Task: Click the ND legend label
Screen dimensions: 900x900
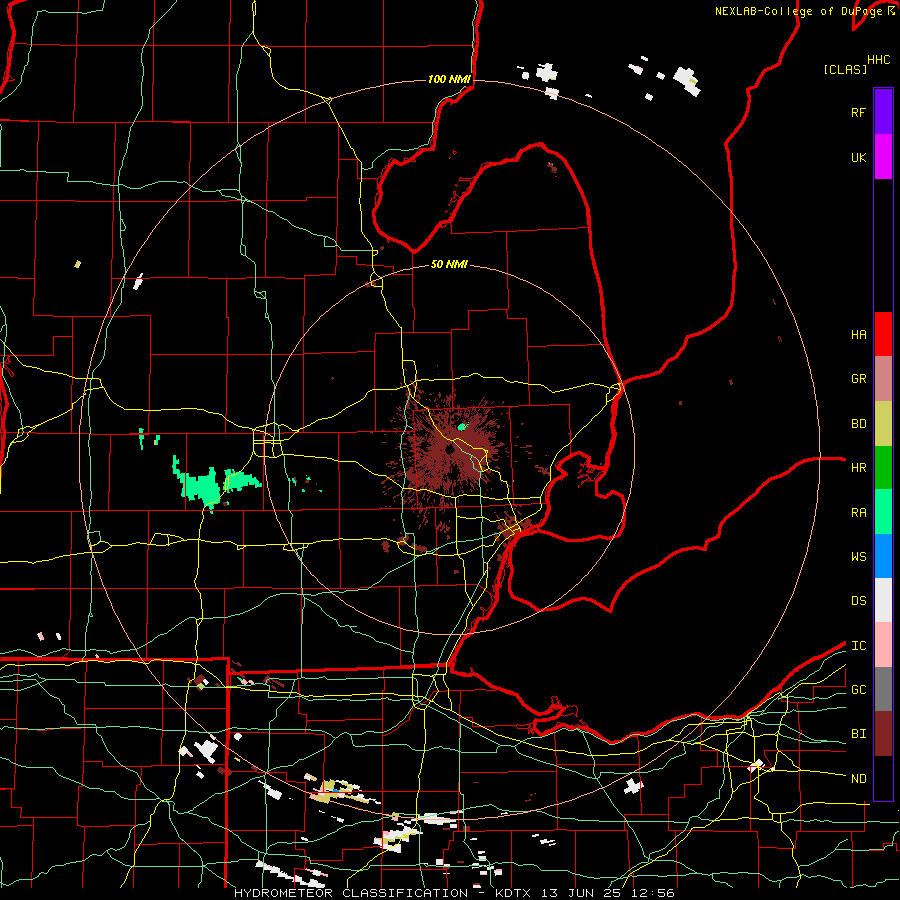Action: tap(858, 778)
